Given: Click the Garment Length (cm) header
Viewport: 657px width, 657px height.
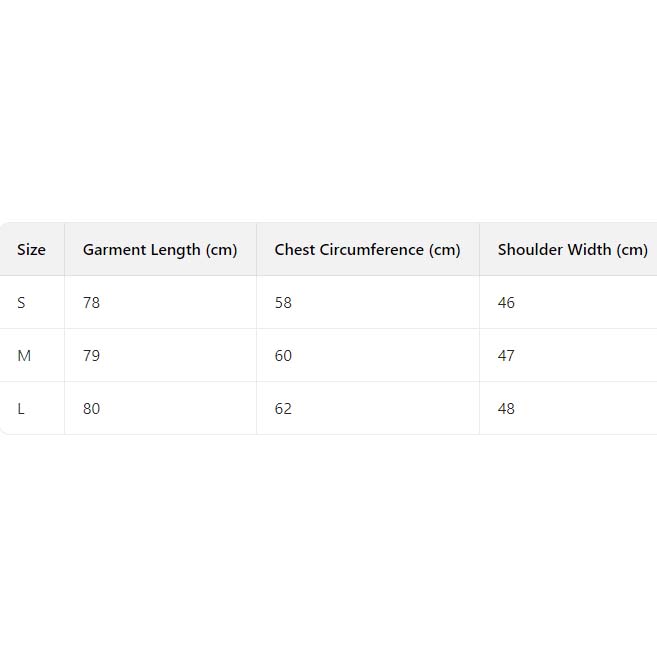Looking at the screenshot, I should tap(160, 250).
